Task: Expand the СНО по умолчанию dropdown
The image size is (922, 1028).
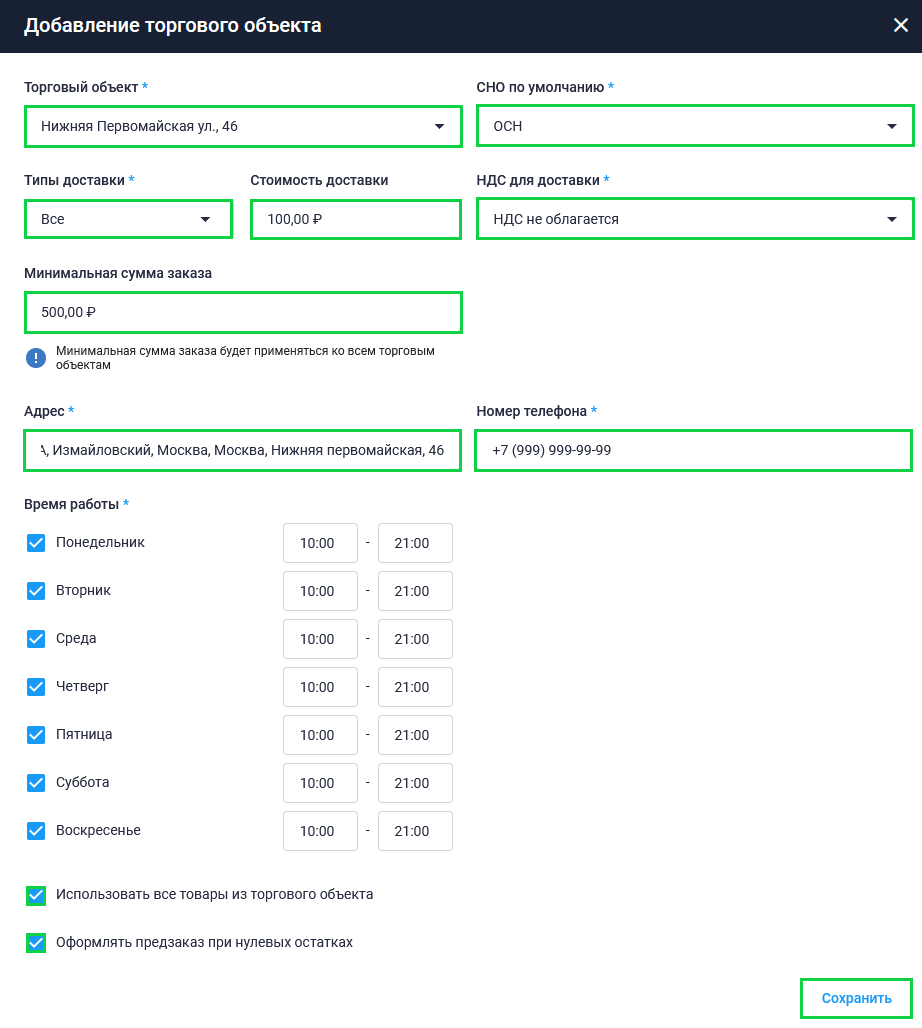Action: tap(694, 127)
